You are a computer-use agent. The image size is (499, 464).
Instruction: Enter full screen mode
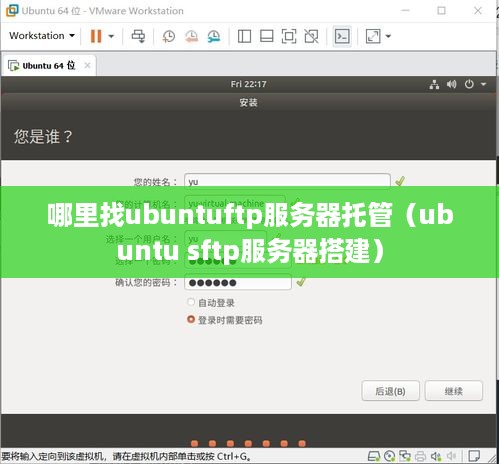coord(289,36)
